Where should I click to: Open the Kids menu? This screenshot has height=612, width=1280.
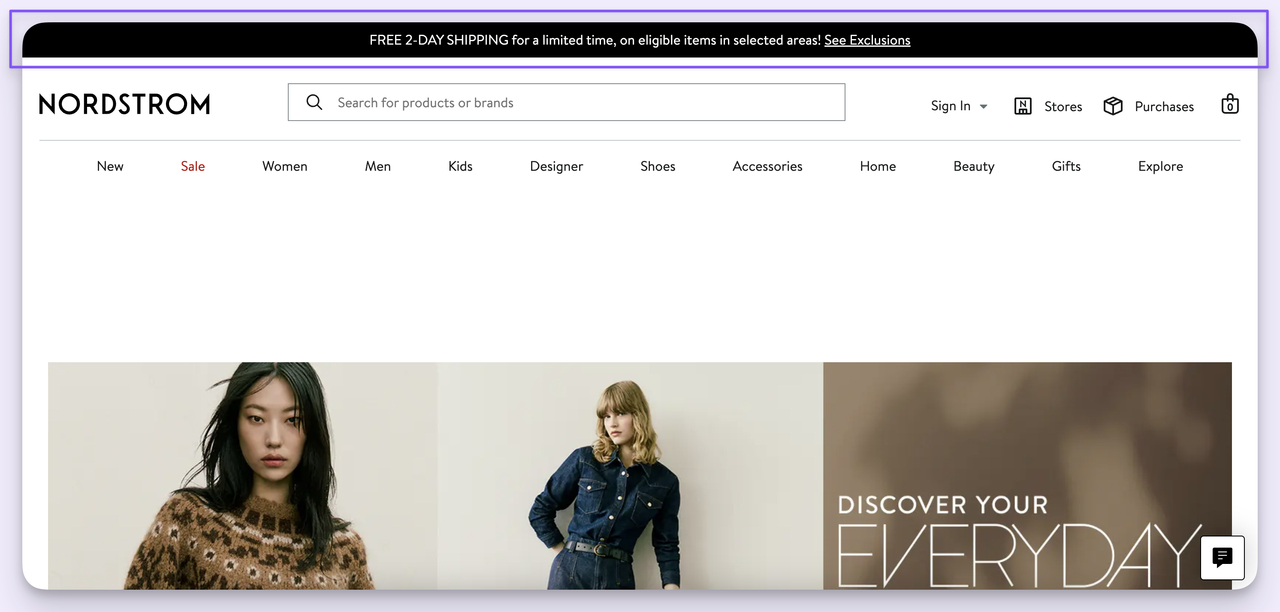(460, 166)
